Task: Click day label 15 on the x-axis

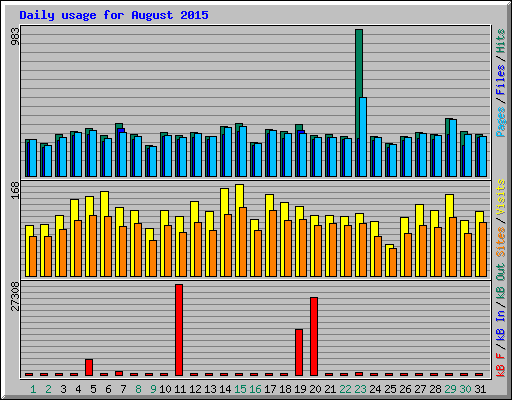Action: 240,389
